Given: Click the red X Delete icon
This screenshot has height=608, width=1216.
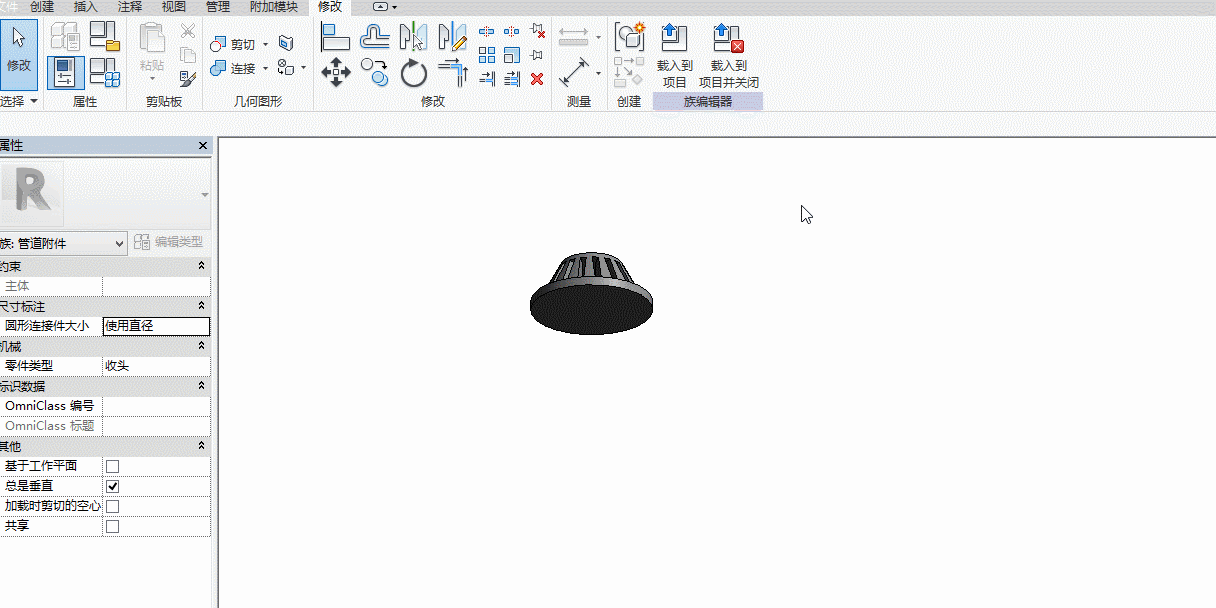Looking at the screenshot, I should pos(537,79).
